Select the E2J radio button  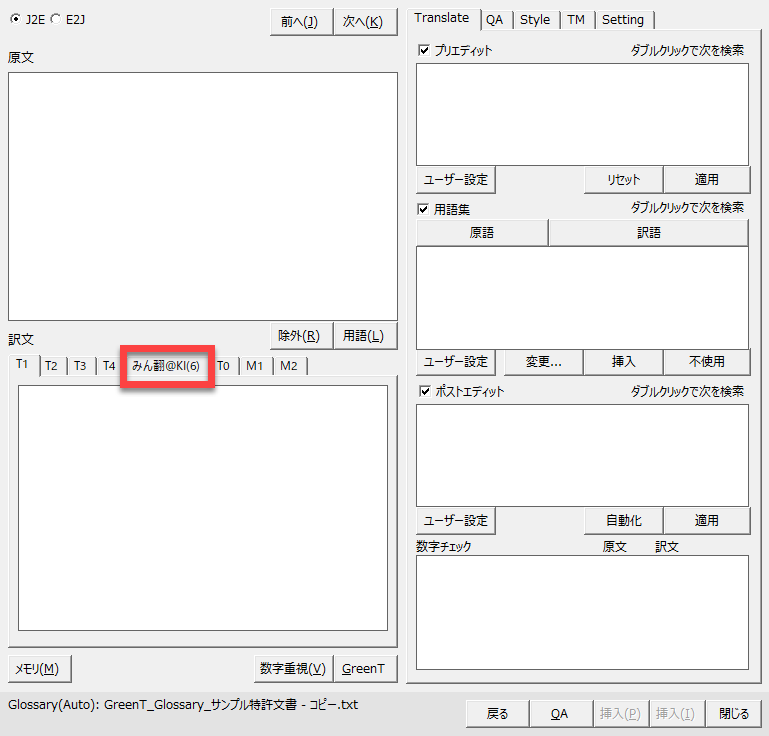(56, 18)
